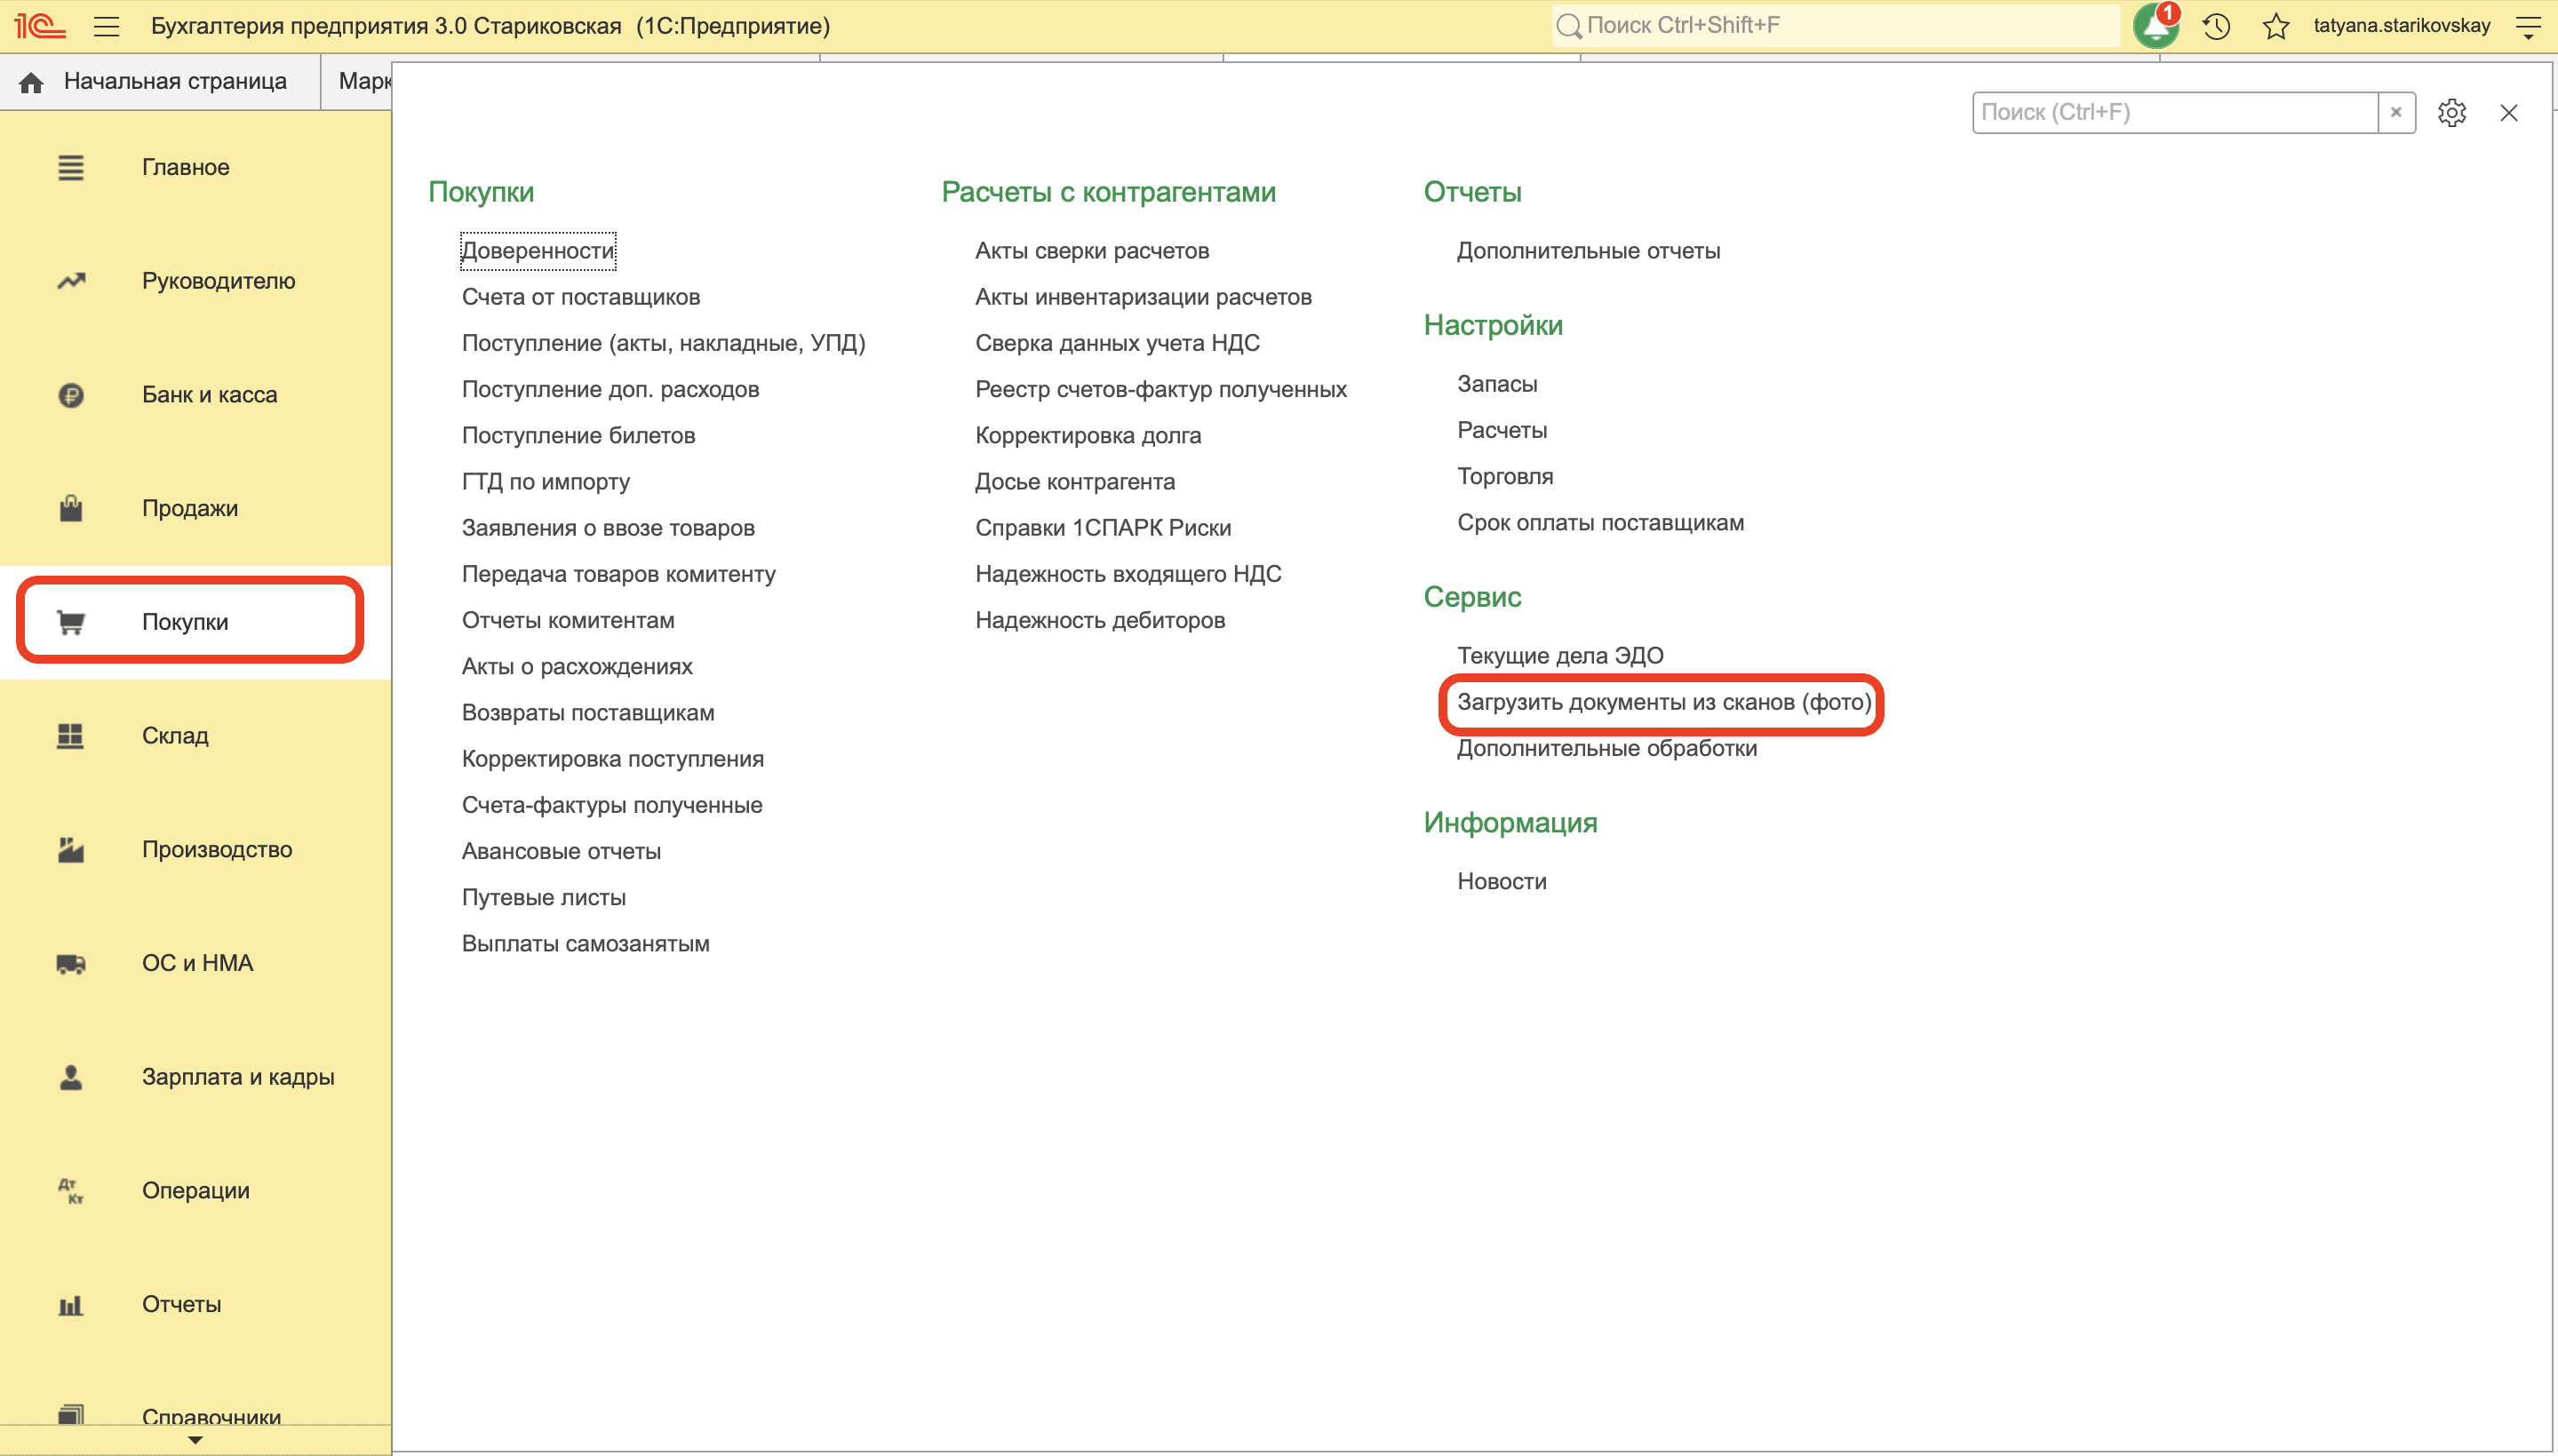This screenshot has width=2558, height=1456.
Task: Open the Склад section
Action: tap(195, 736)
